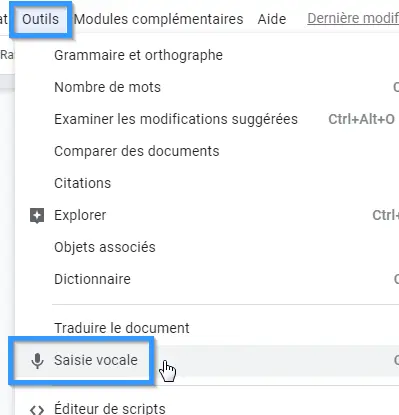
Task: Click the Explorer star icon
Action: 37,216
